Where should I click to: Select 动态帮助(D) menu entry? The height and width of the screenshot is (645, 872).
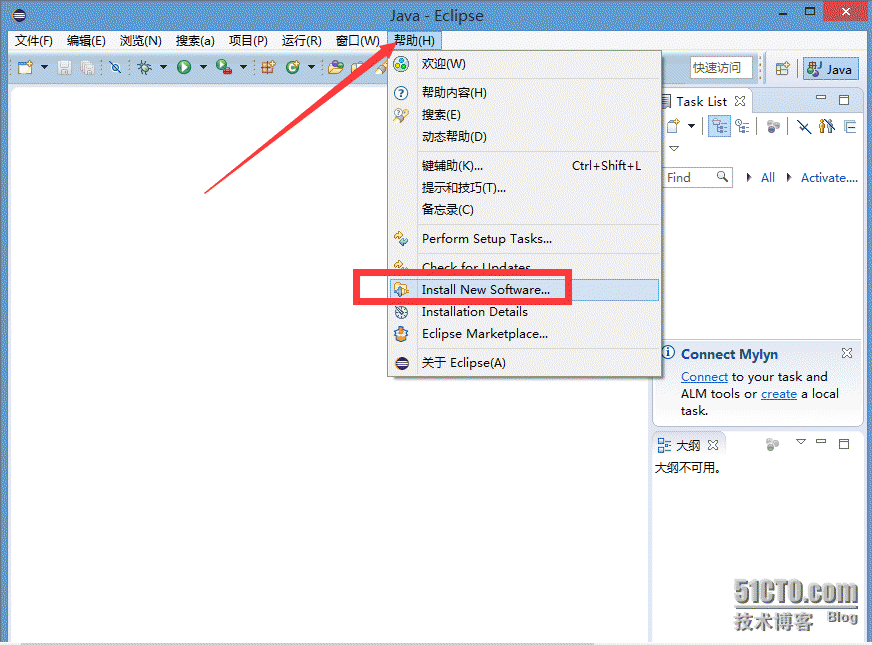tap(524, 137)
